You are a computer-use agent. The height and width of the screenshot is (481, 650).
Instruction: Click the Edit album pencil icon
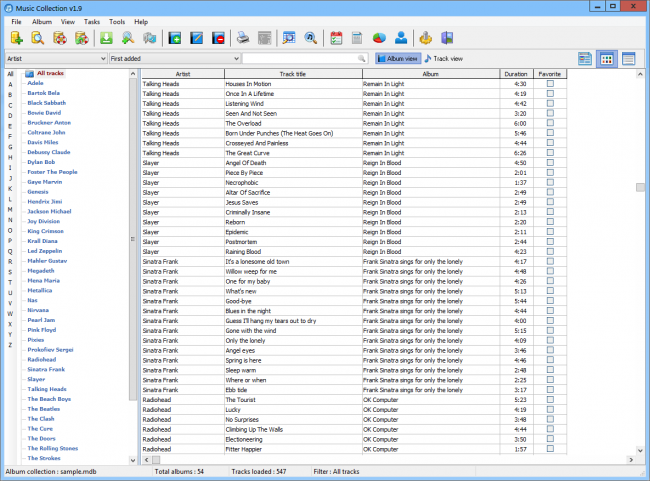point(196,38)
